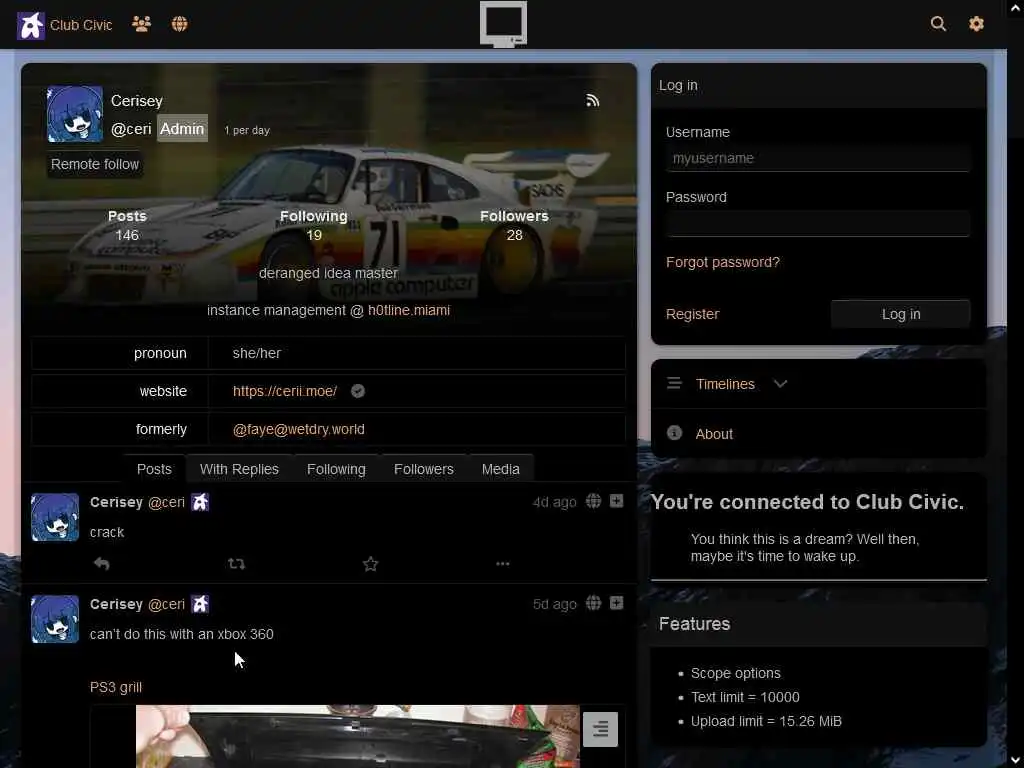Open the Followers tab
1024x768 pixels.
coord(424,469)
